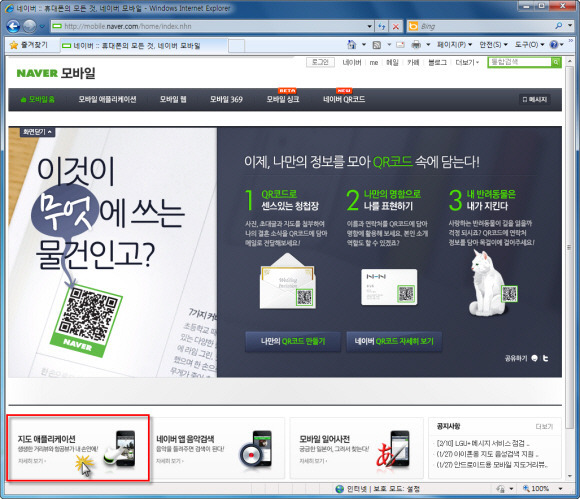Open notice 안드로이드용 모바일 지도거리뷰

[x=492, y=464]
